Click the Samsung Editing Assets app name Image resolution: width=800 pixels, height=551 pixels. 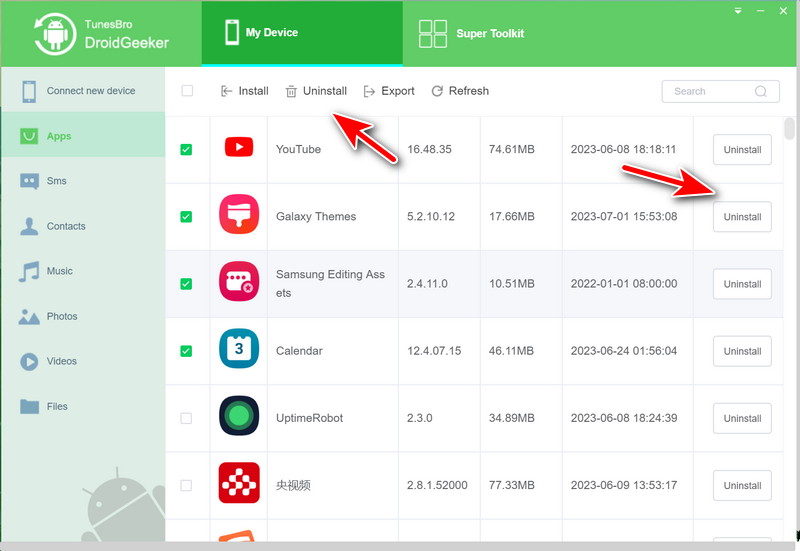[330, 284]
